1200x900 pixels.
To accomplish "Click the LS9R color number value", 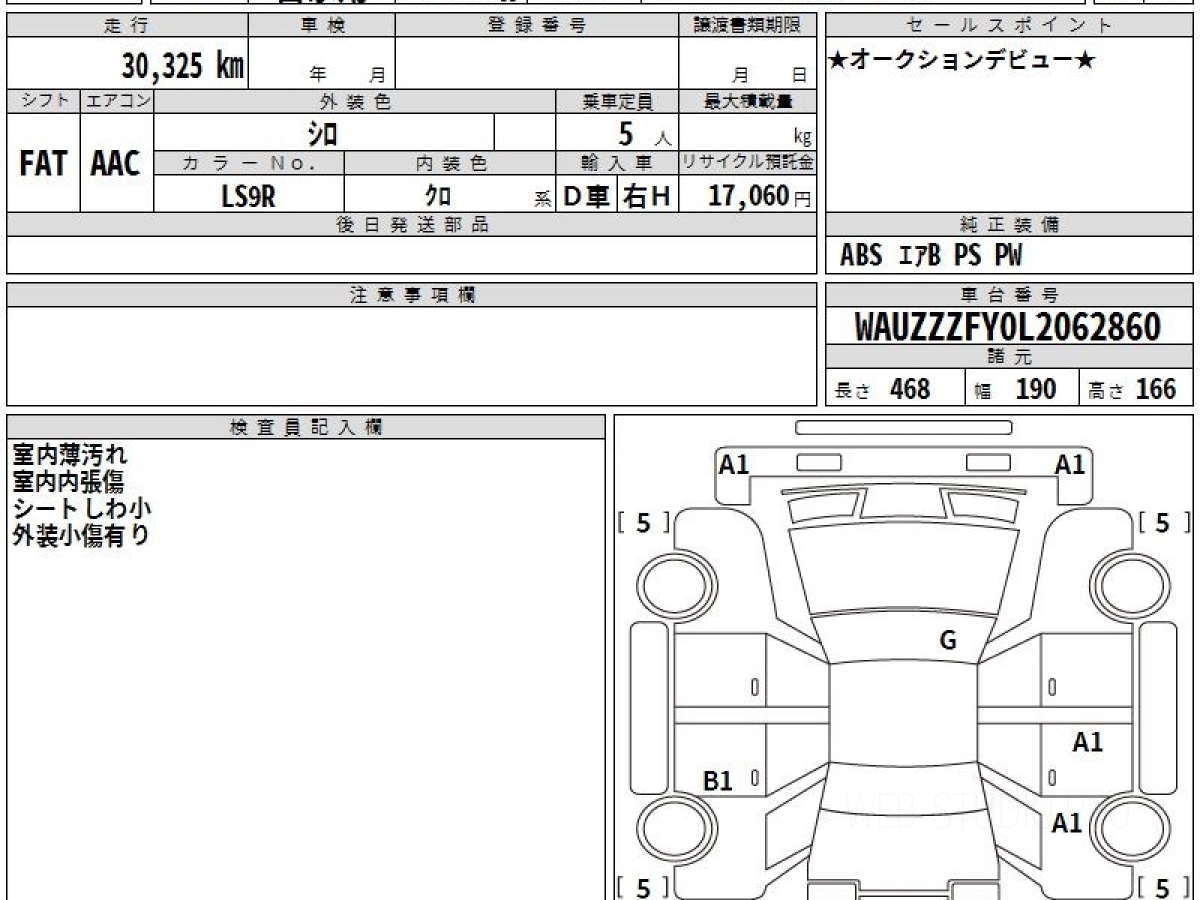I will 248,197.
